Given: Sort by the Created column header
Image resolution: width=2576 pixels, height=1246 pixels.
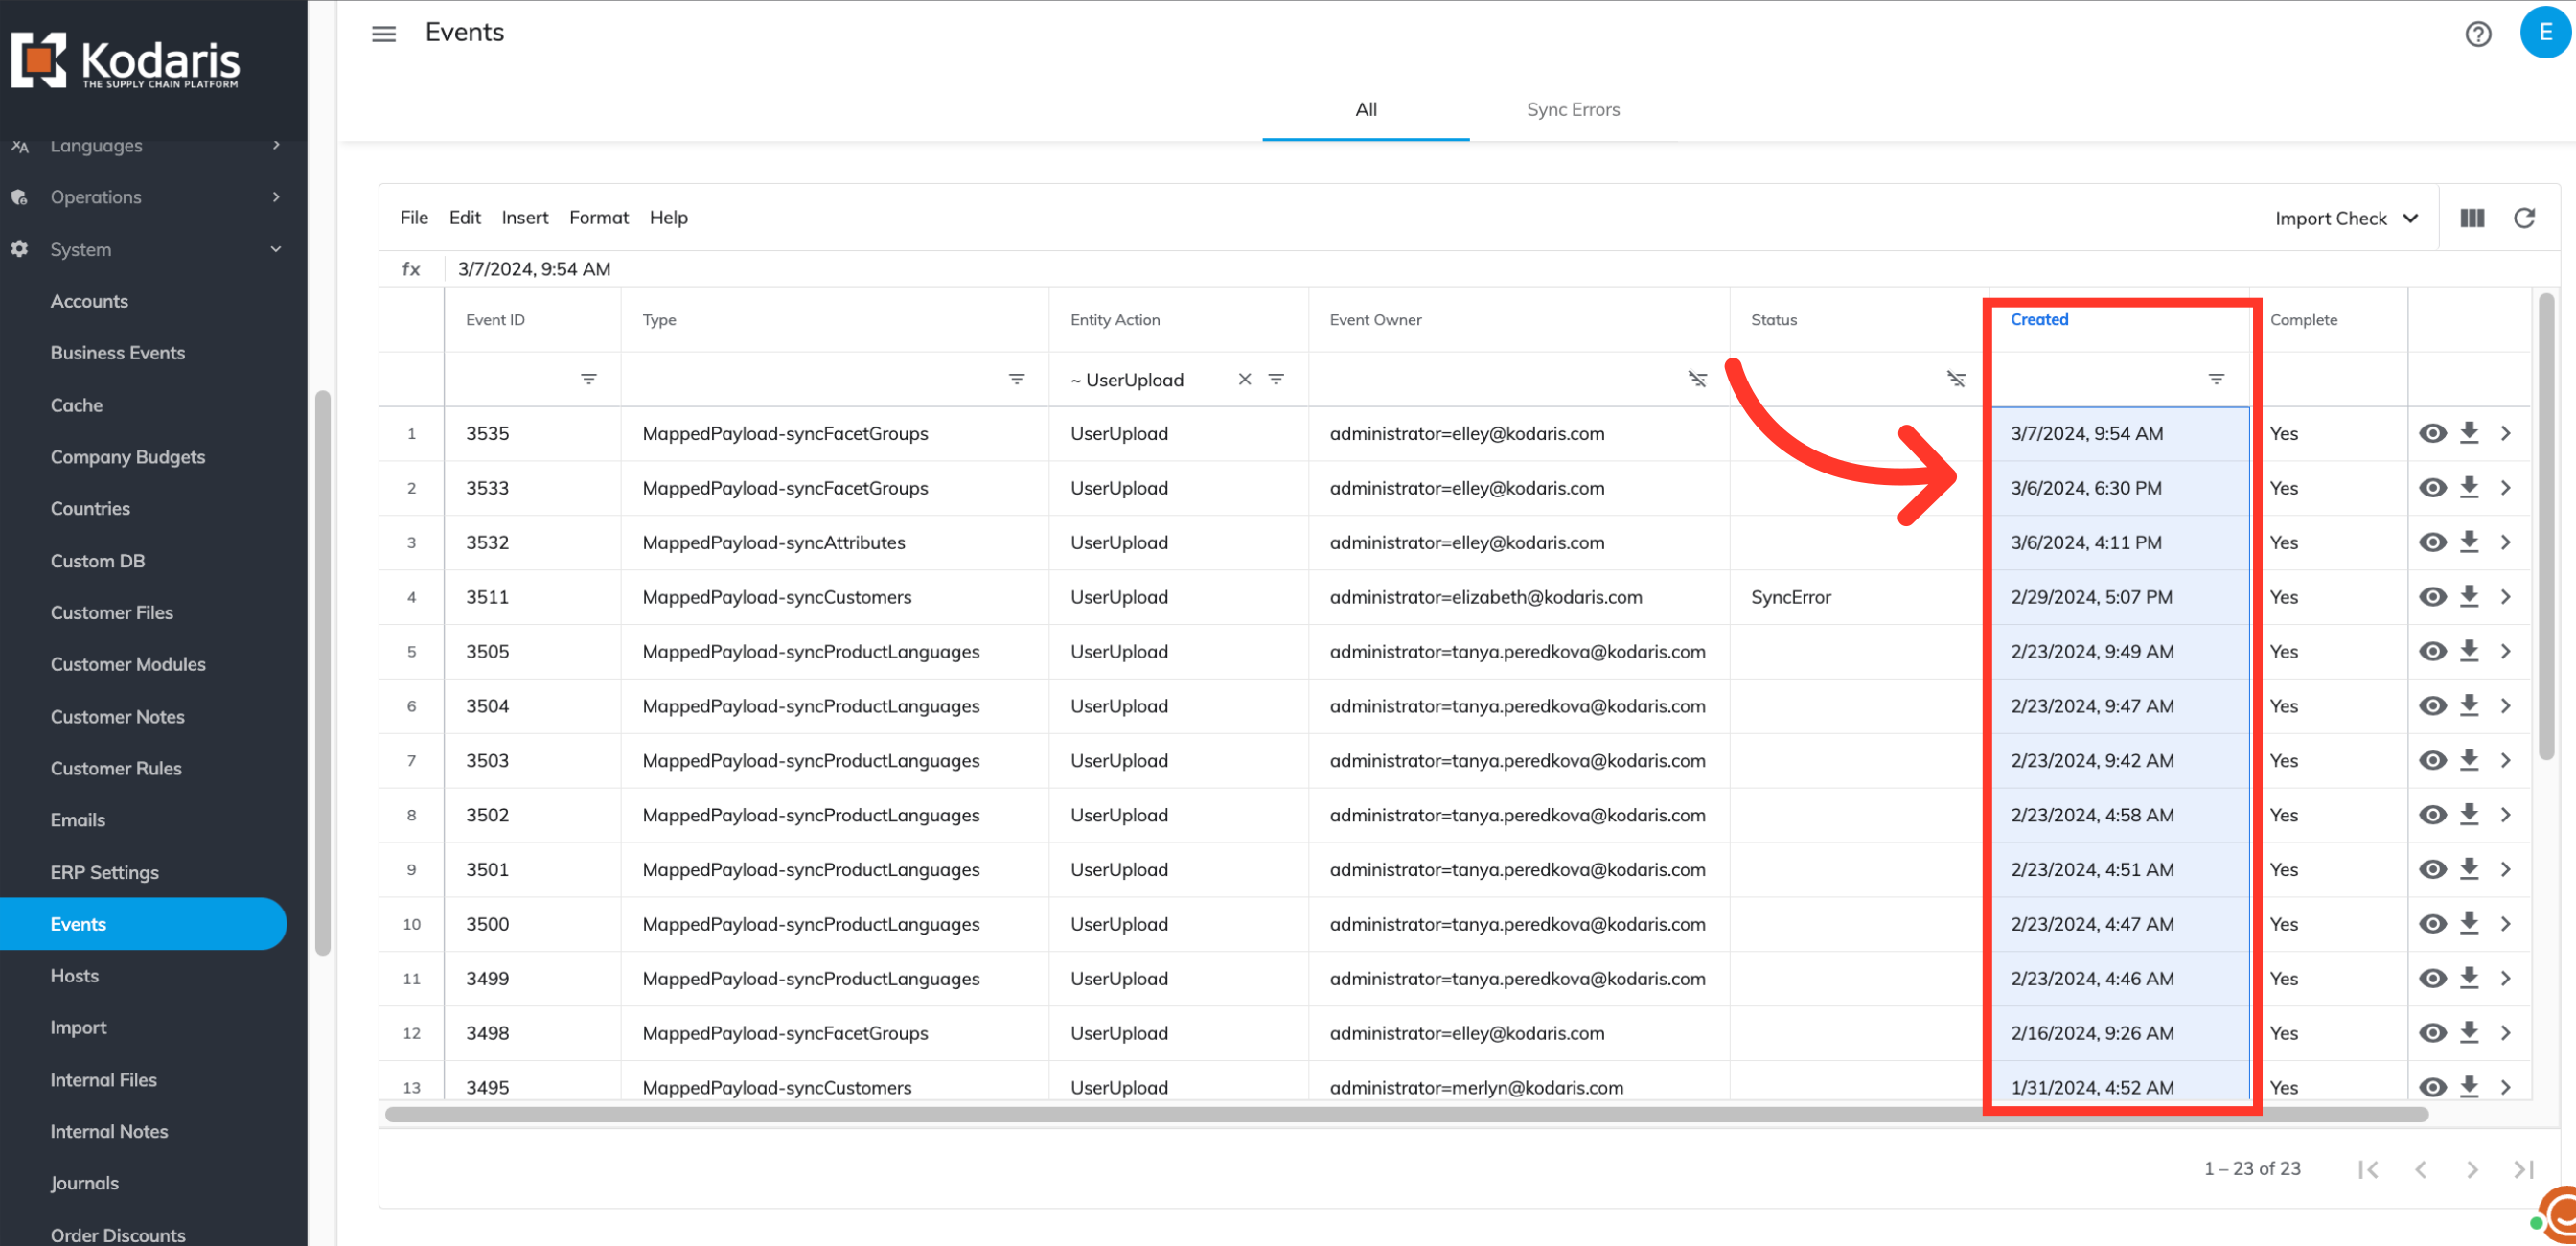Looking at the screenshot, I should tap(2039, 320).
